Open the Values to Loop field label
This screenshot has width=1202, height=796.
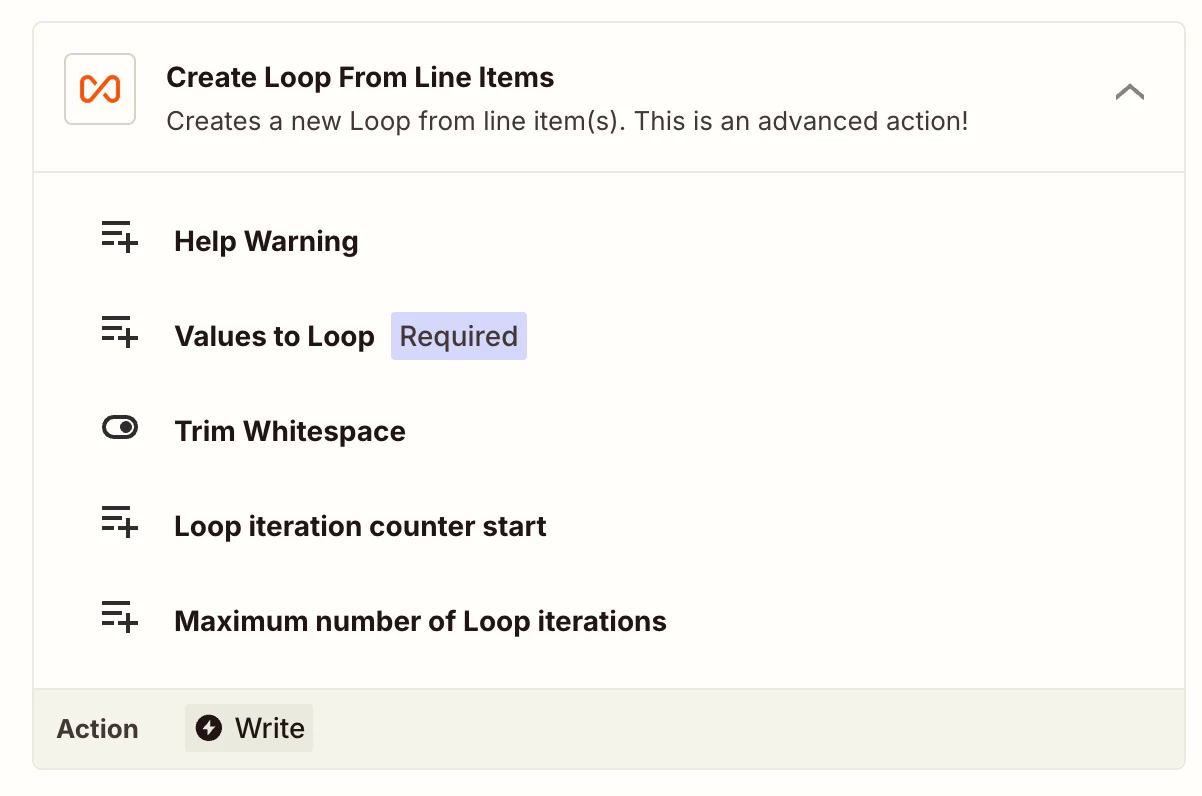click(274, 336)
